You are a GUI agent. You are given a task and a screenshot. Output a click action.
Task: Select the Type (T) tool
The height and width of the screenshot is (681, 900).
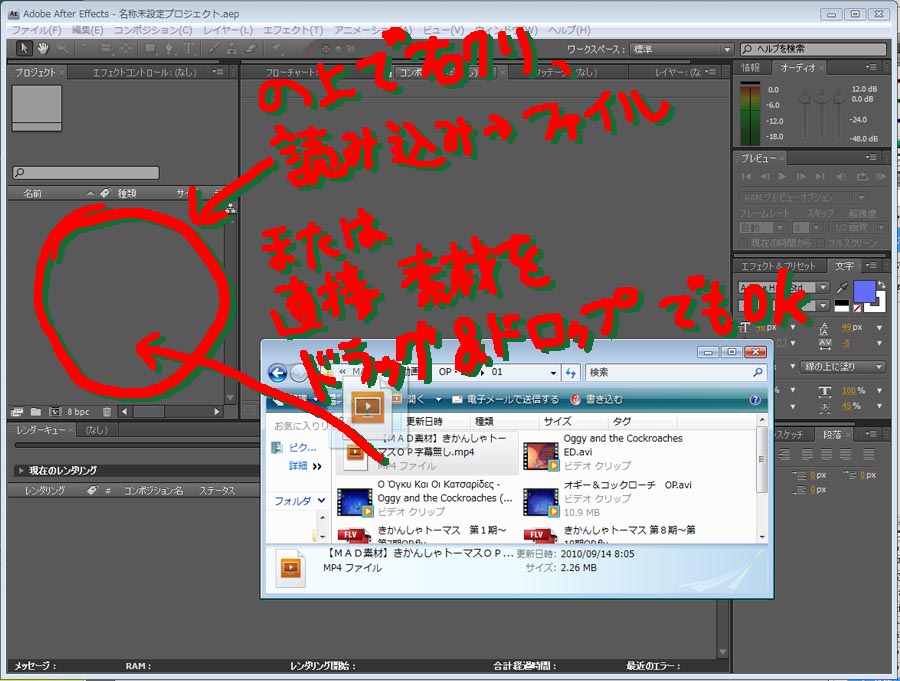tap(189, 49)
